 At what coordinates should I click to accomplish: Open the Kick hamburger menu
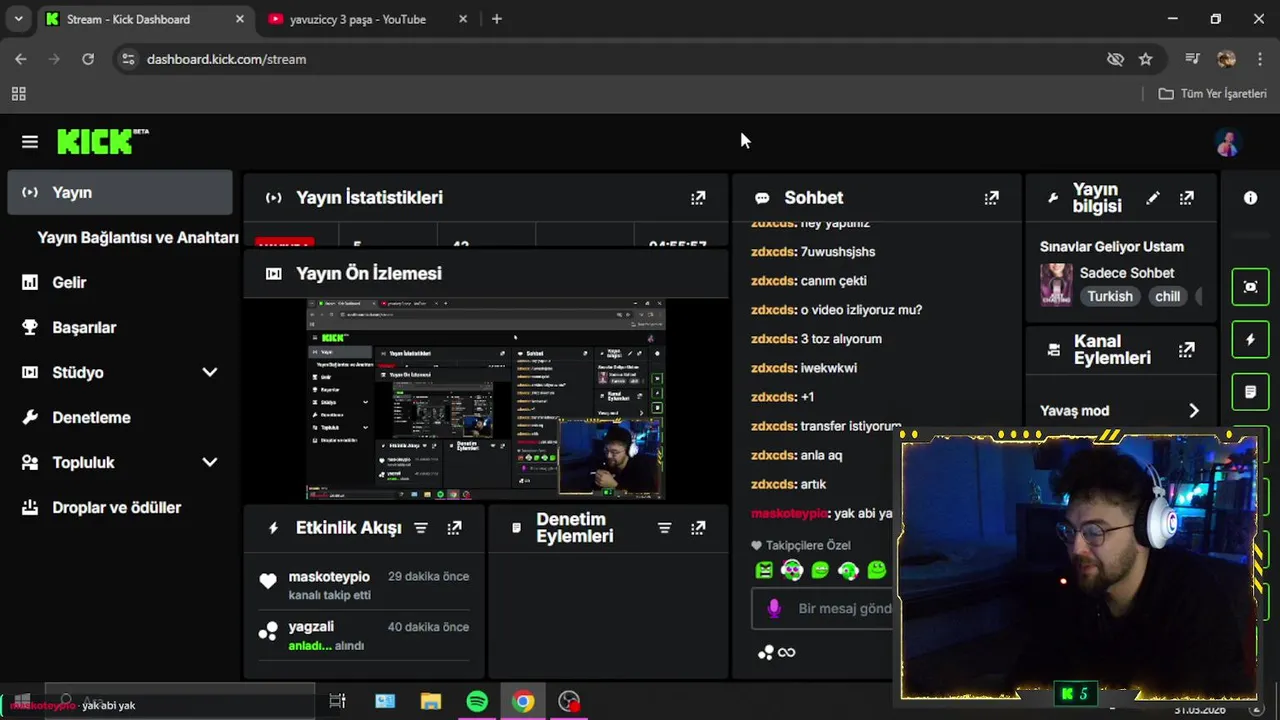pyautogui.click(x=30, y=142)
